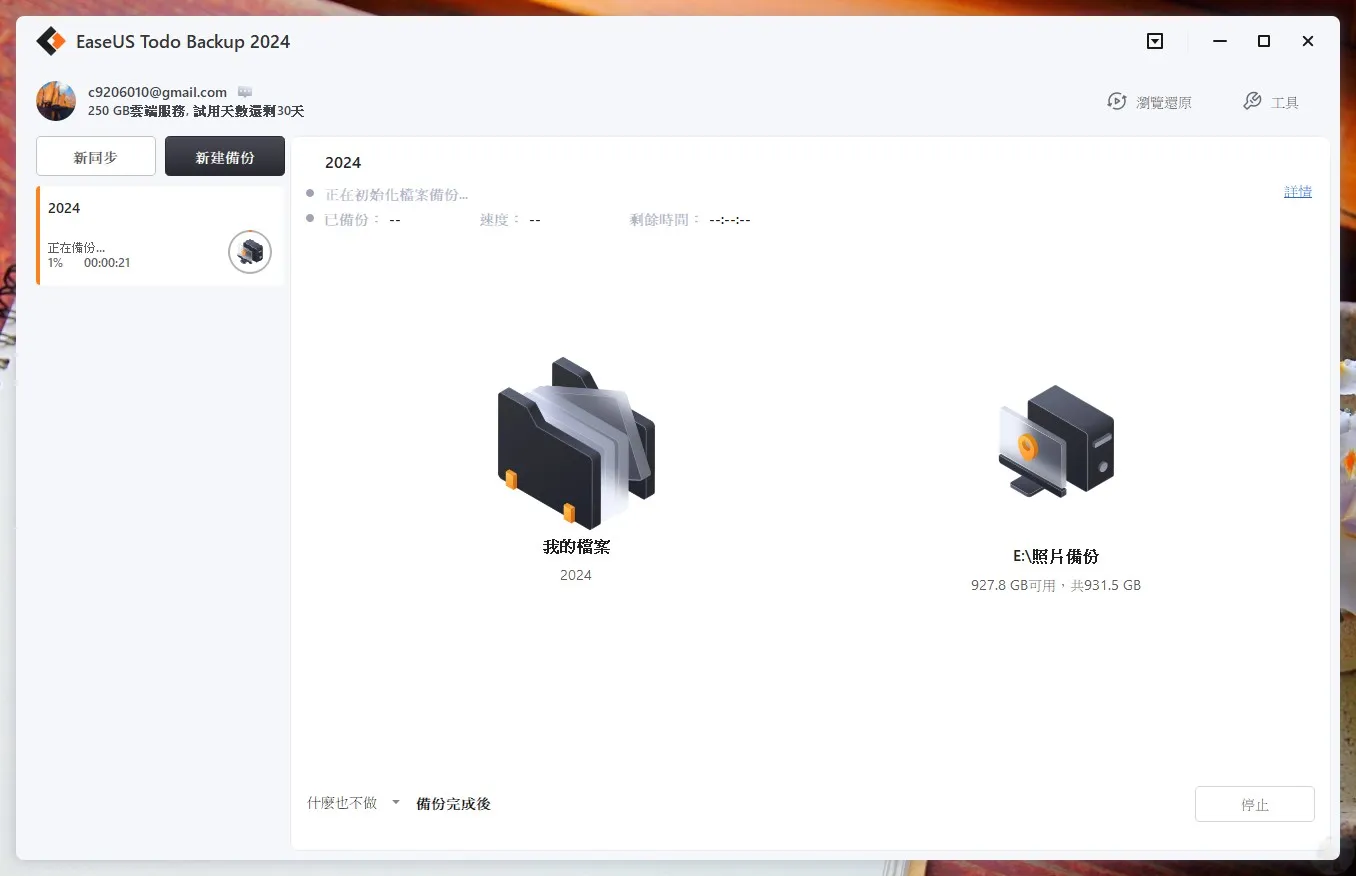Click the message icon beside the email address
This screenshot has height=876, width=1356.
(x=245, y=92)
